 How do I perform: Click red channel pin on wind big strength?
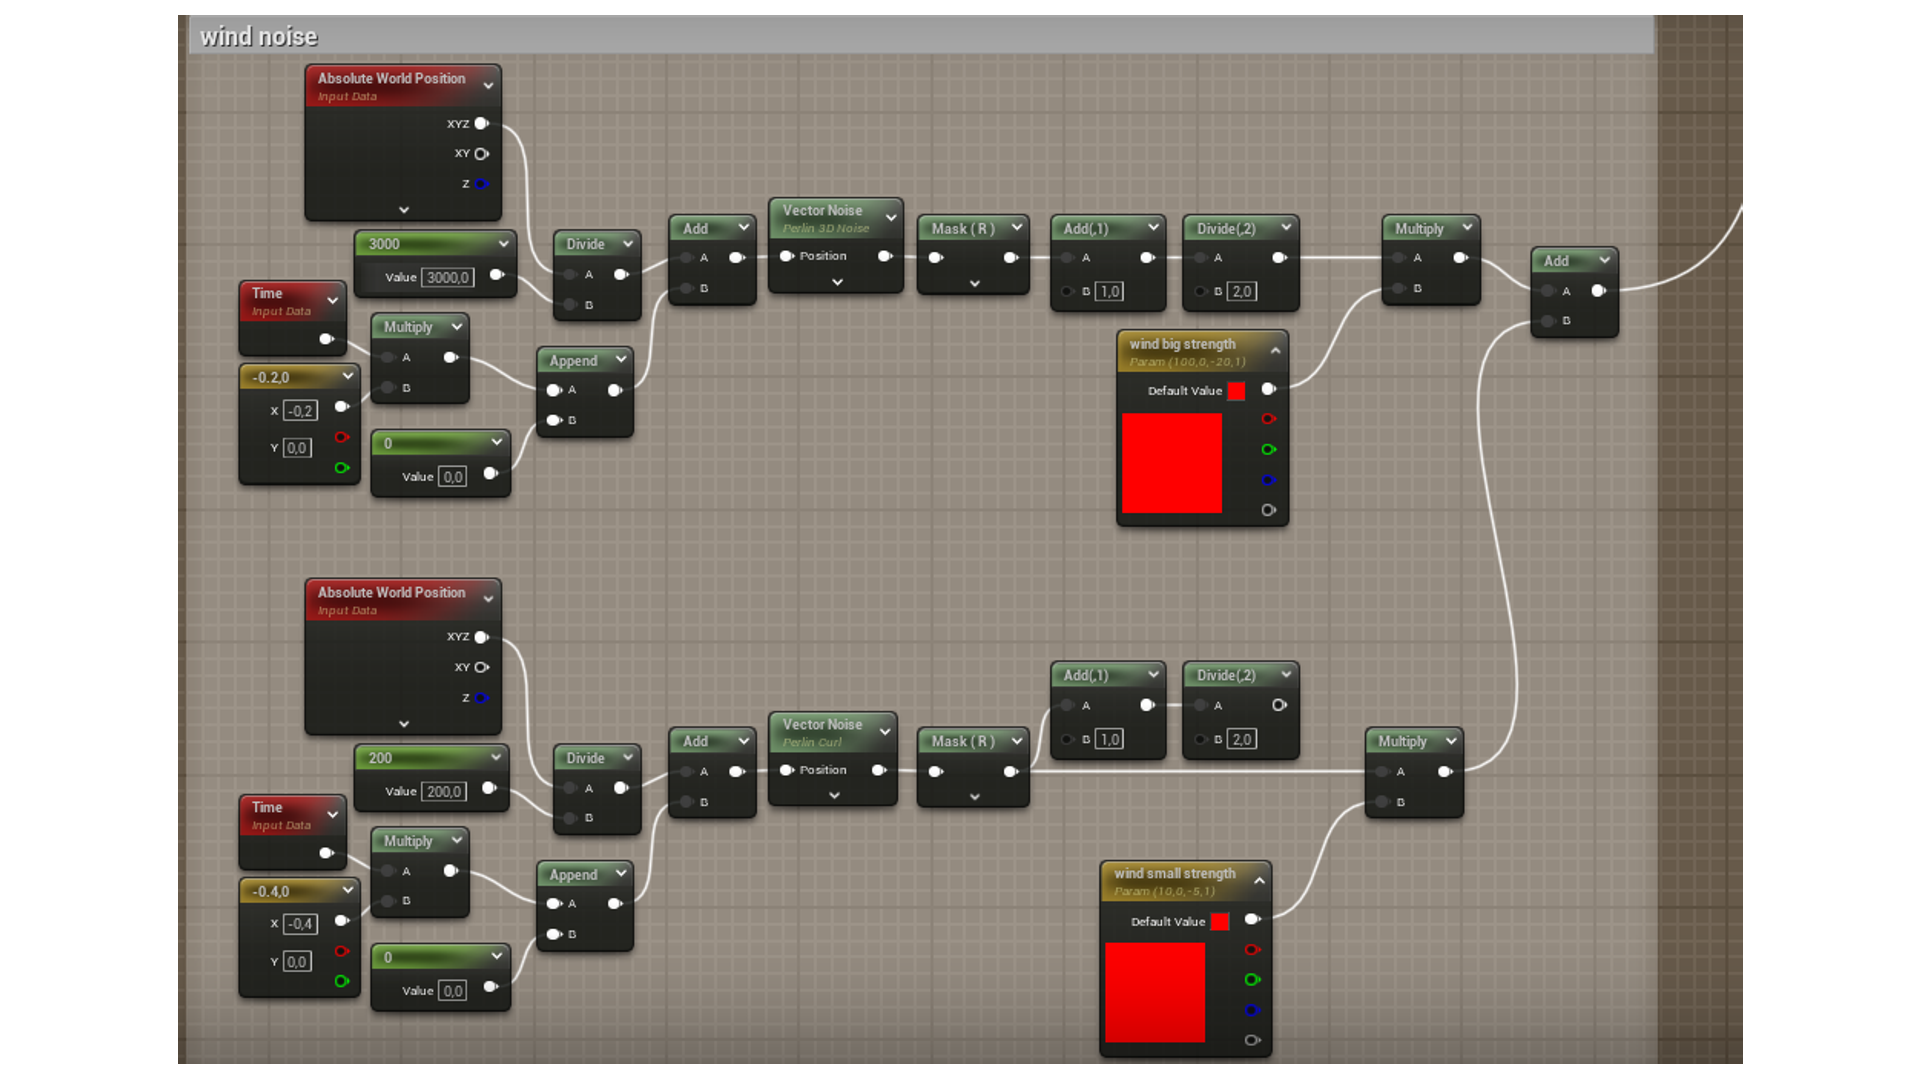pos(1268,419)
